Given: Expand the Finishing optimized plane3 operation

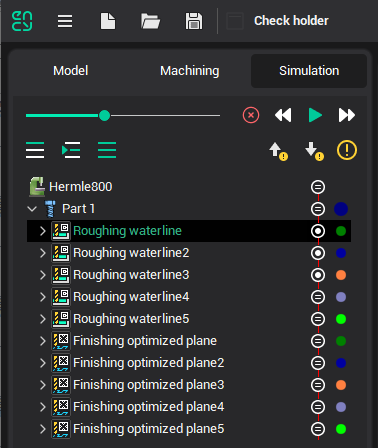Looking at the screenshot, I should pyautogui.click(x=43, y=385).
